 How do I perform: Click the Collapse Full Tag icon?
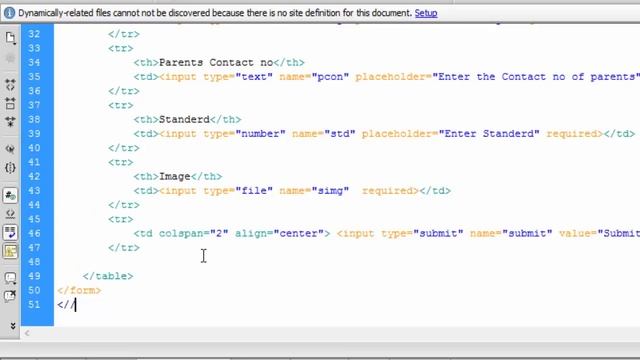point(10,85)
